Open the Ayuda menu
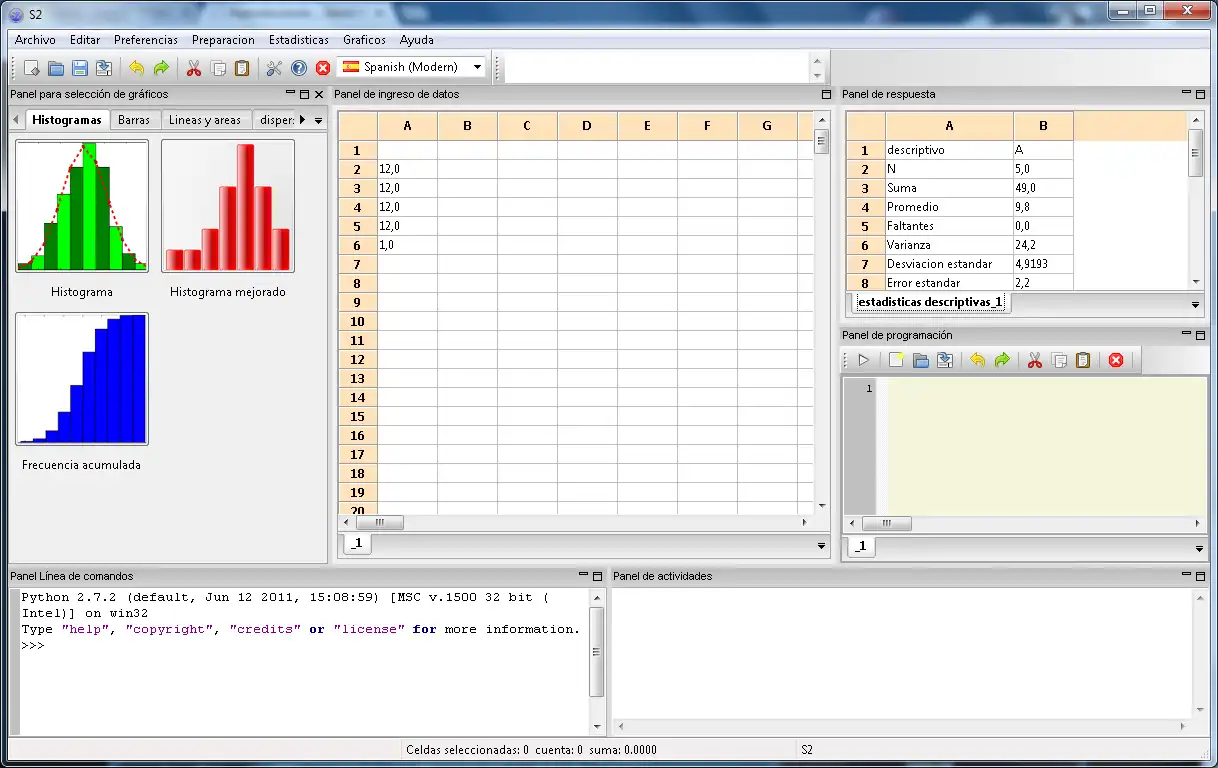This screenshot has height=768, width=1218. tap(417, 40)
